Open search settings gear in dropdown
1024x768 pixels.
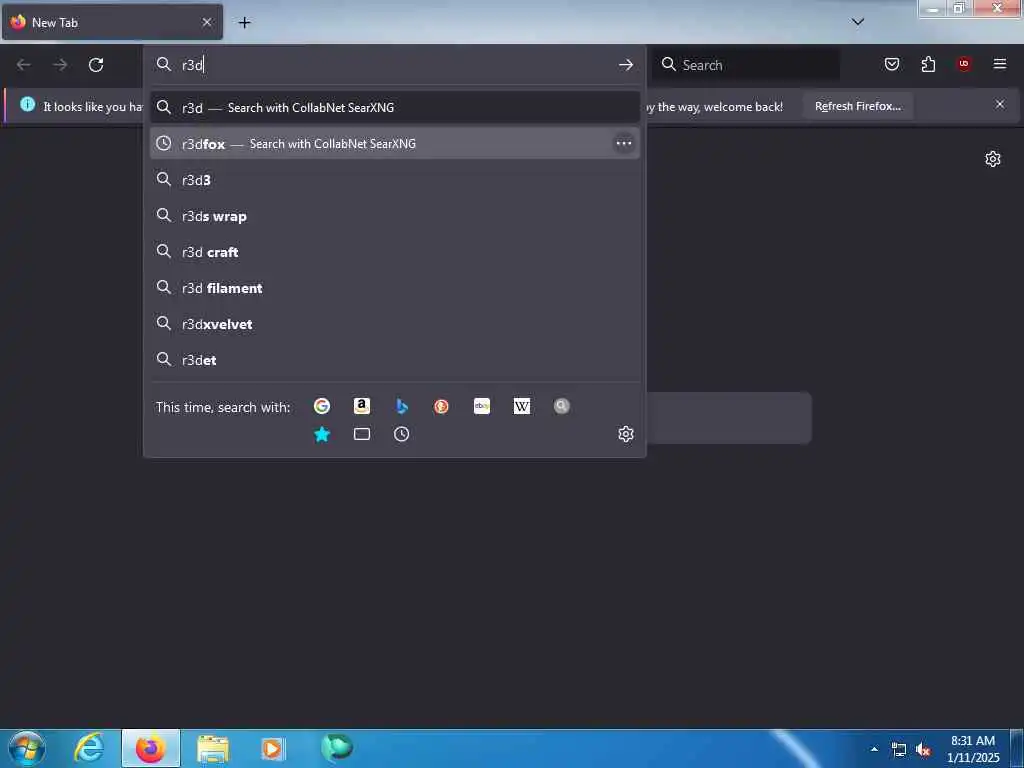(x=626, y=434)
